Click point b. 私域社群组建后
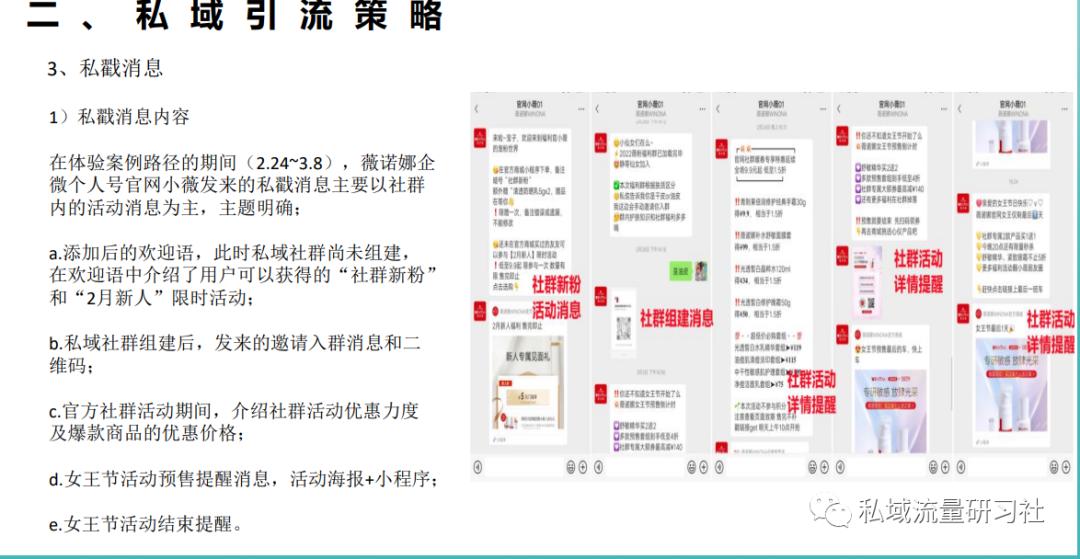Image resolution: width=1080 pixels, height=559 pixels. (234, 355)
